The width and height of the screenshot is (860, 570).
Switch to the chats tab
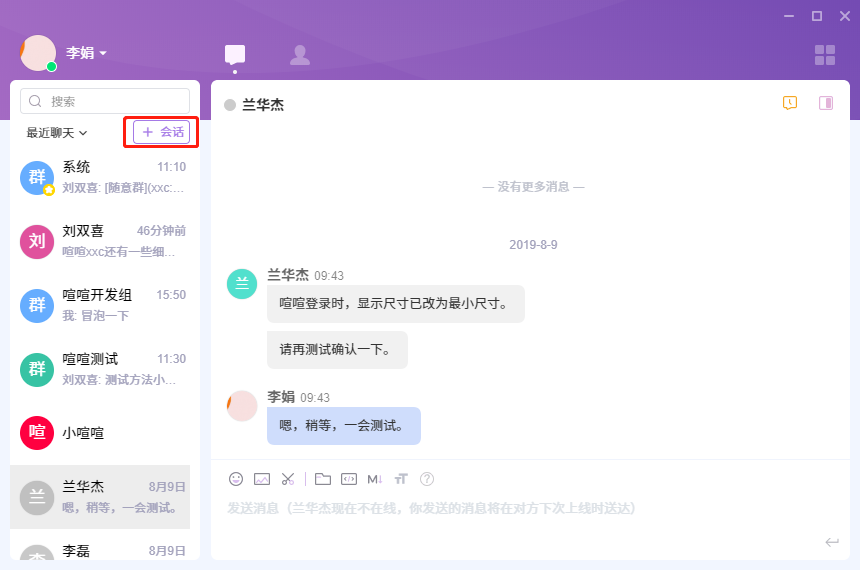[x=235, y=55]
